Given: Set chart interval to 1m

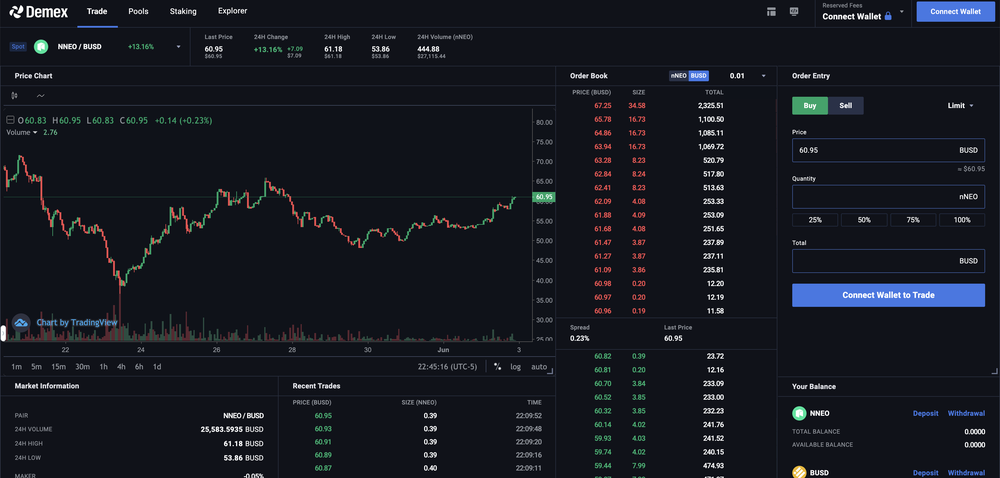Looking at the screenshot, I should tap(17, 367).
